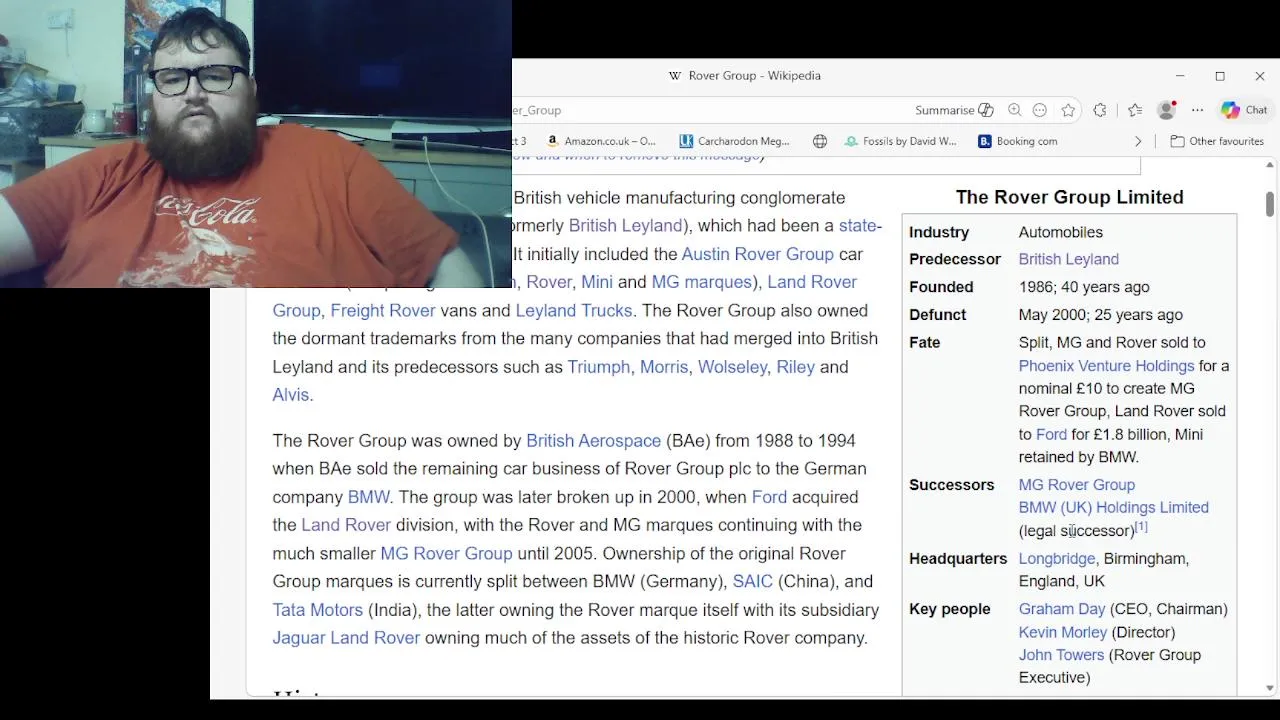The width and height of the screenshot is (1280, 720).
Task: Open the British Leyland link in the infobox
Action: (1068, 259)
